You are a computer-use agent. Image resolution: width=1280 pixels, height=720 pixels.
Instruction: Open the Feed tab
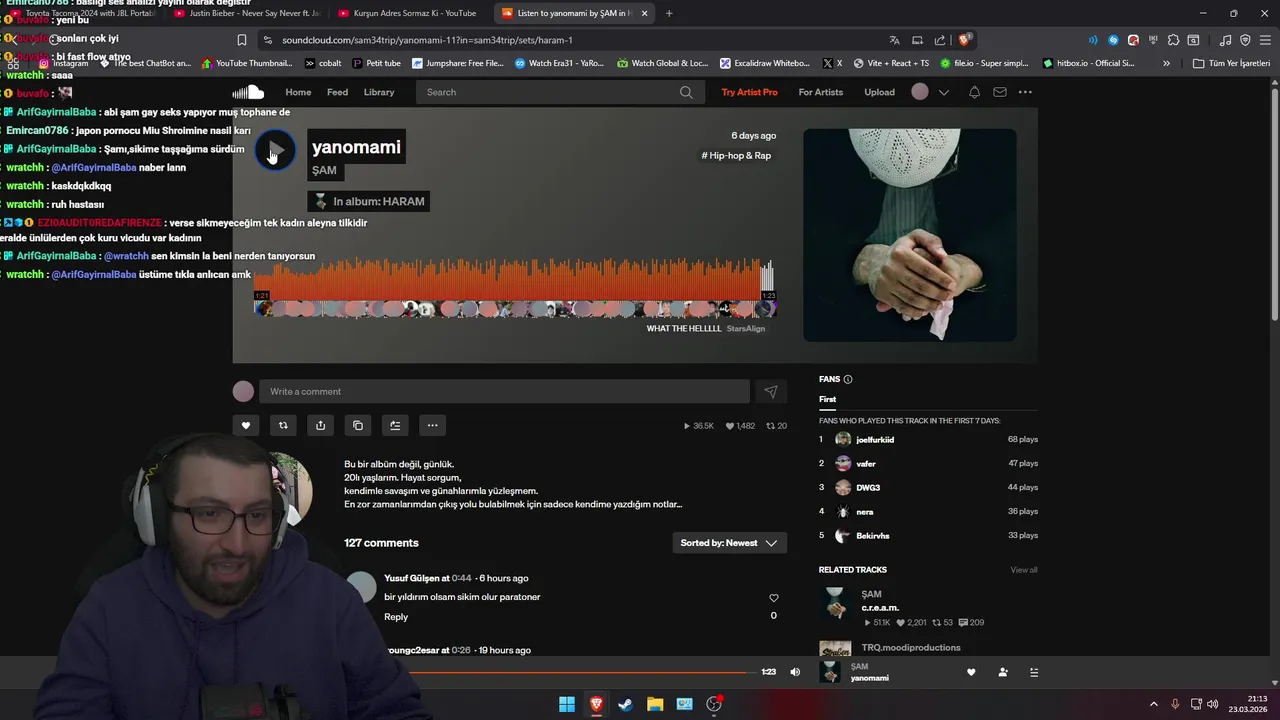coord(338,92)
